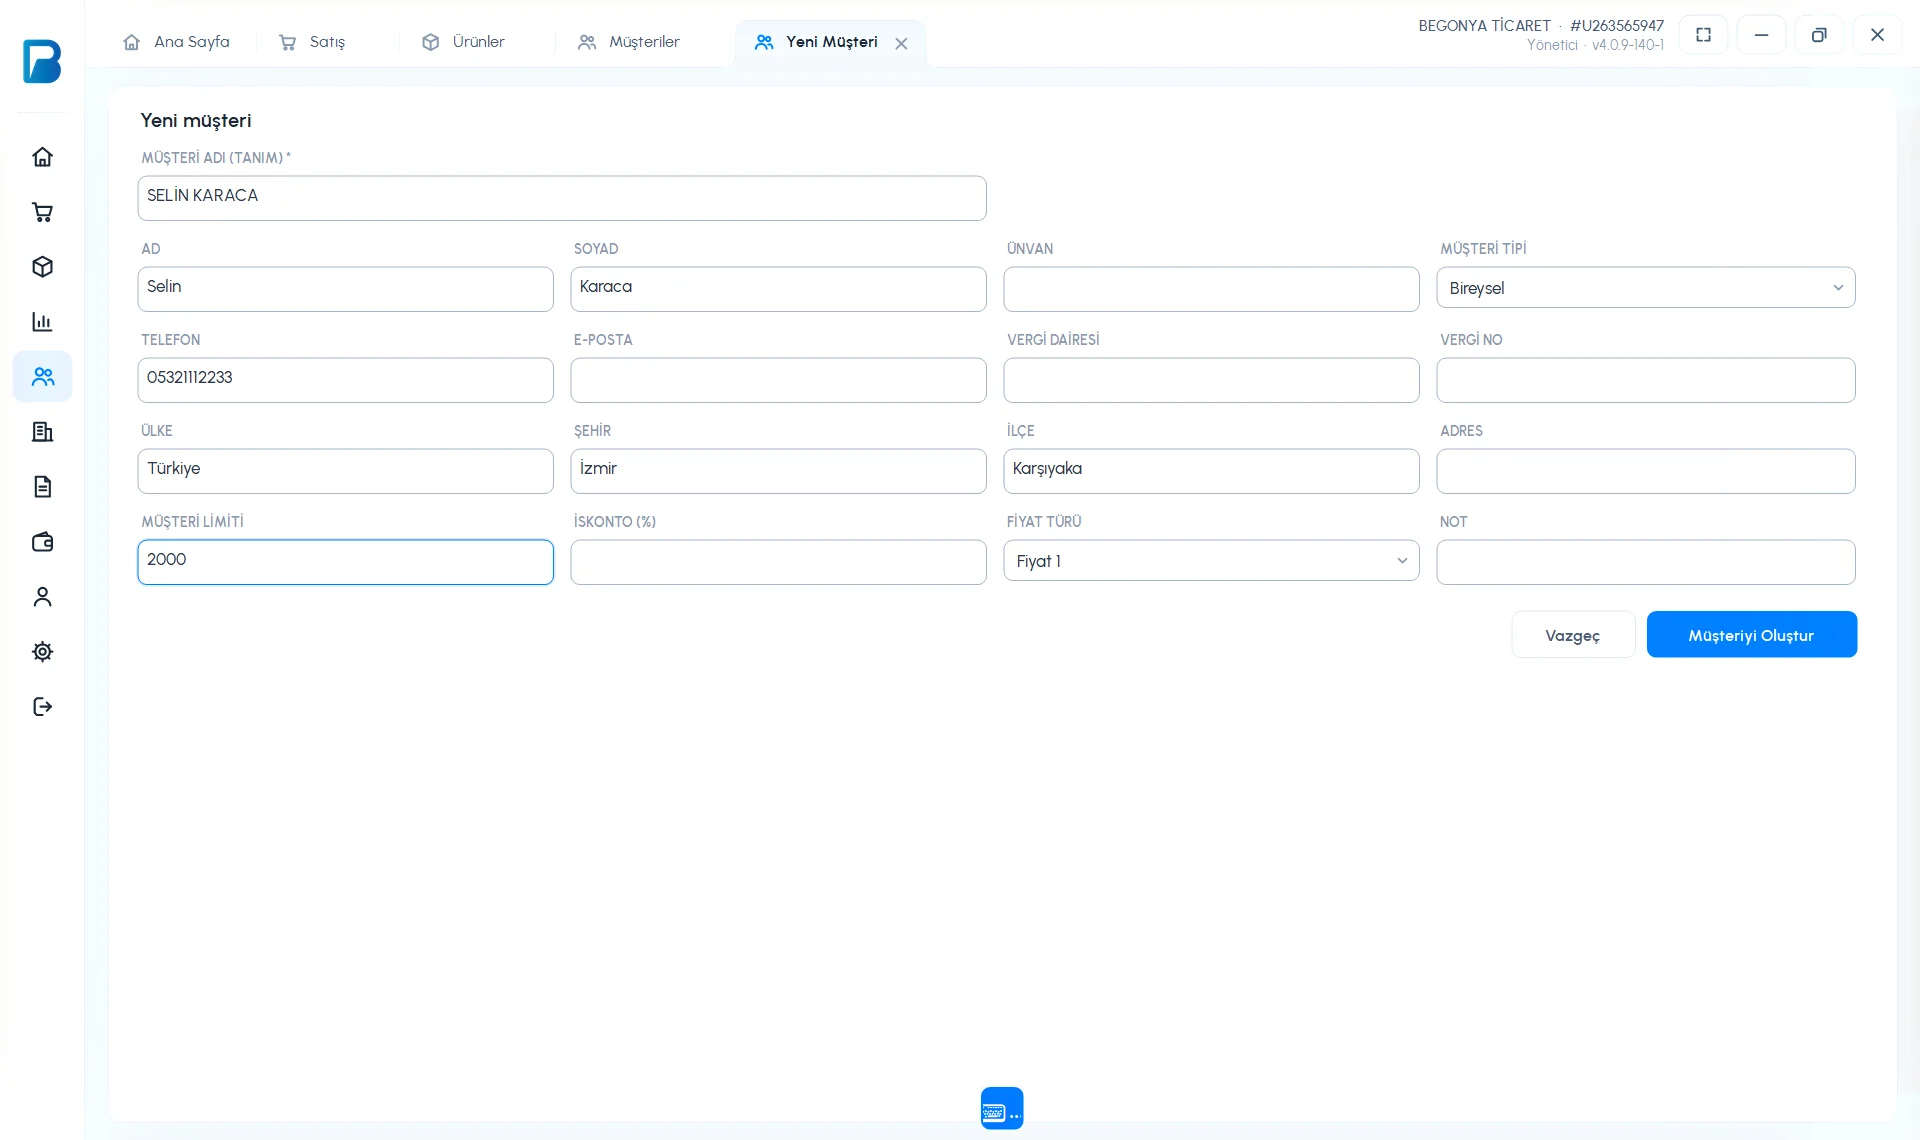Viewport: 1920px width, 1140px height.
Task: Click the Vergi No input field
Action: (x=1646, y=380)
